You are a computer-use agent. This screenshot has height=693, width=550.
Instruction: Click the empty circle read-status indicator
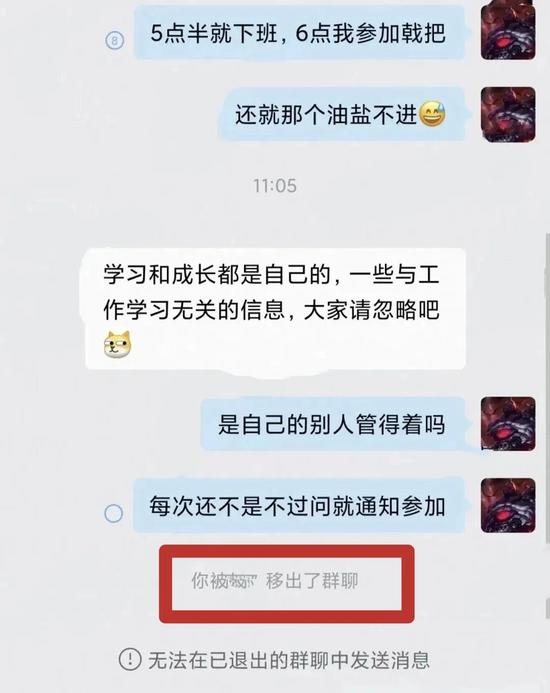tap(114, 513)
